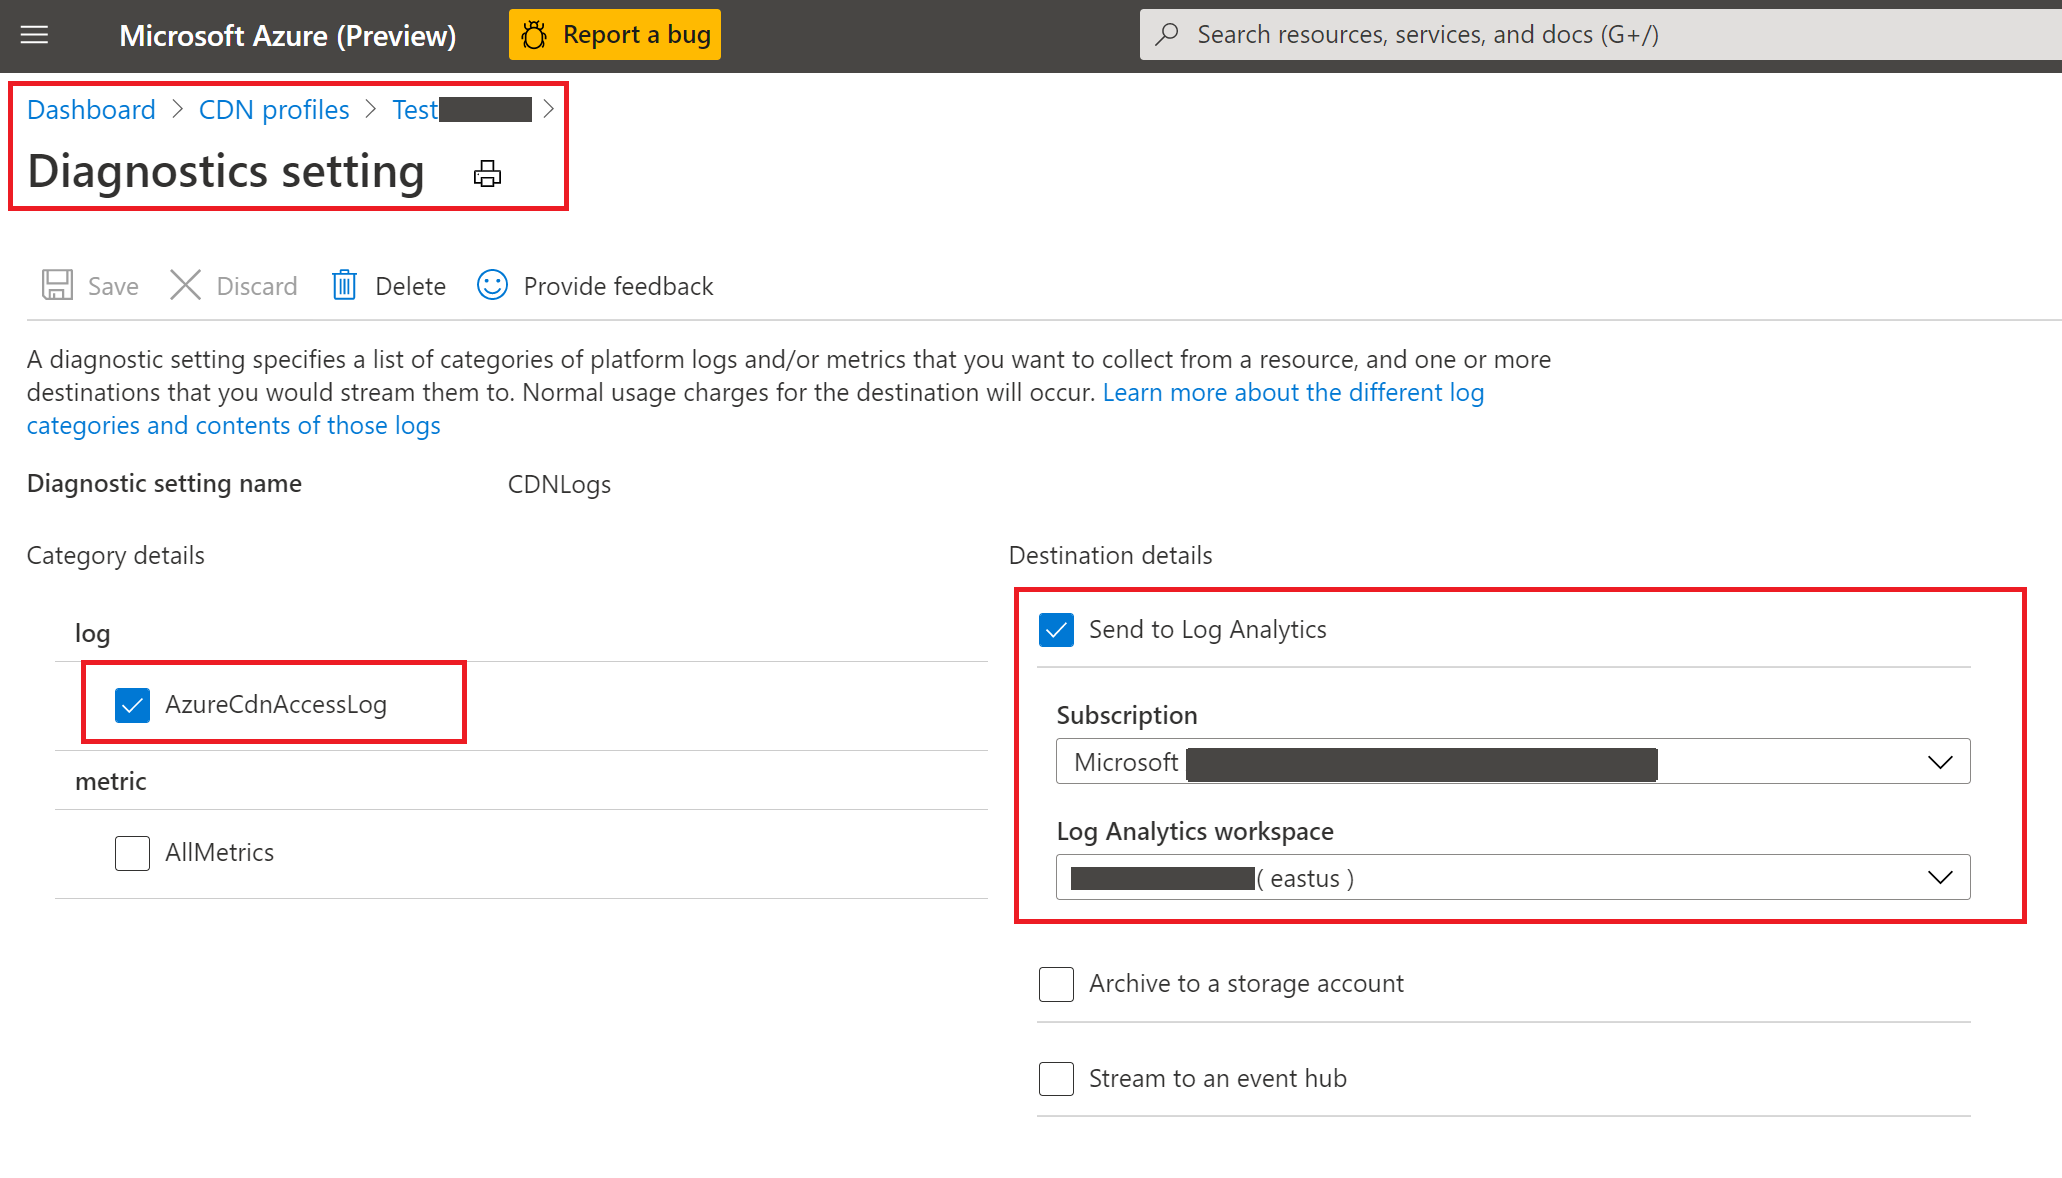The image size is (2062, 1178).
Task: Click Provide feedback label
Action: tap(618, 286)
